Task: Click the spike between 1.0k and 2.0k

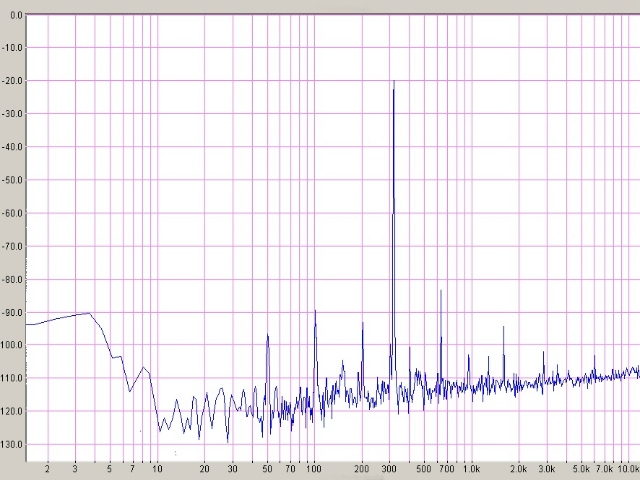Action: coord(503,327)
